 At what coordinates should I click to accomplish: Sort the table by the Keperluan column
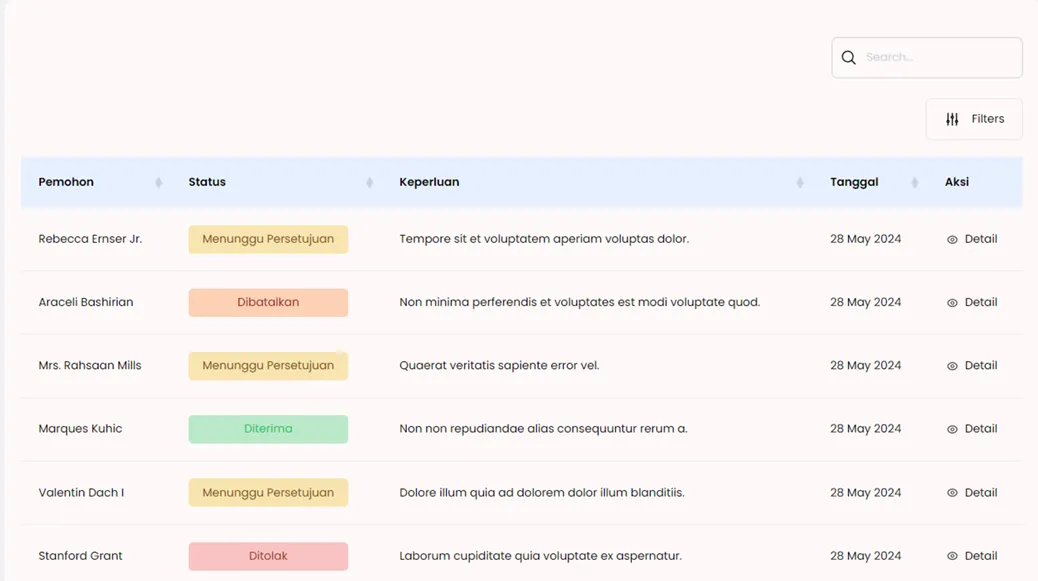pos(799,182)
